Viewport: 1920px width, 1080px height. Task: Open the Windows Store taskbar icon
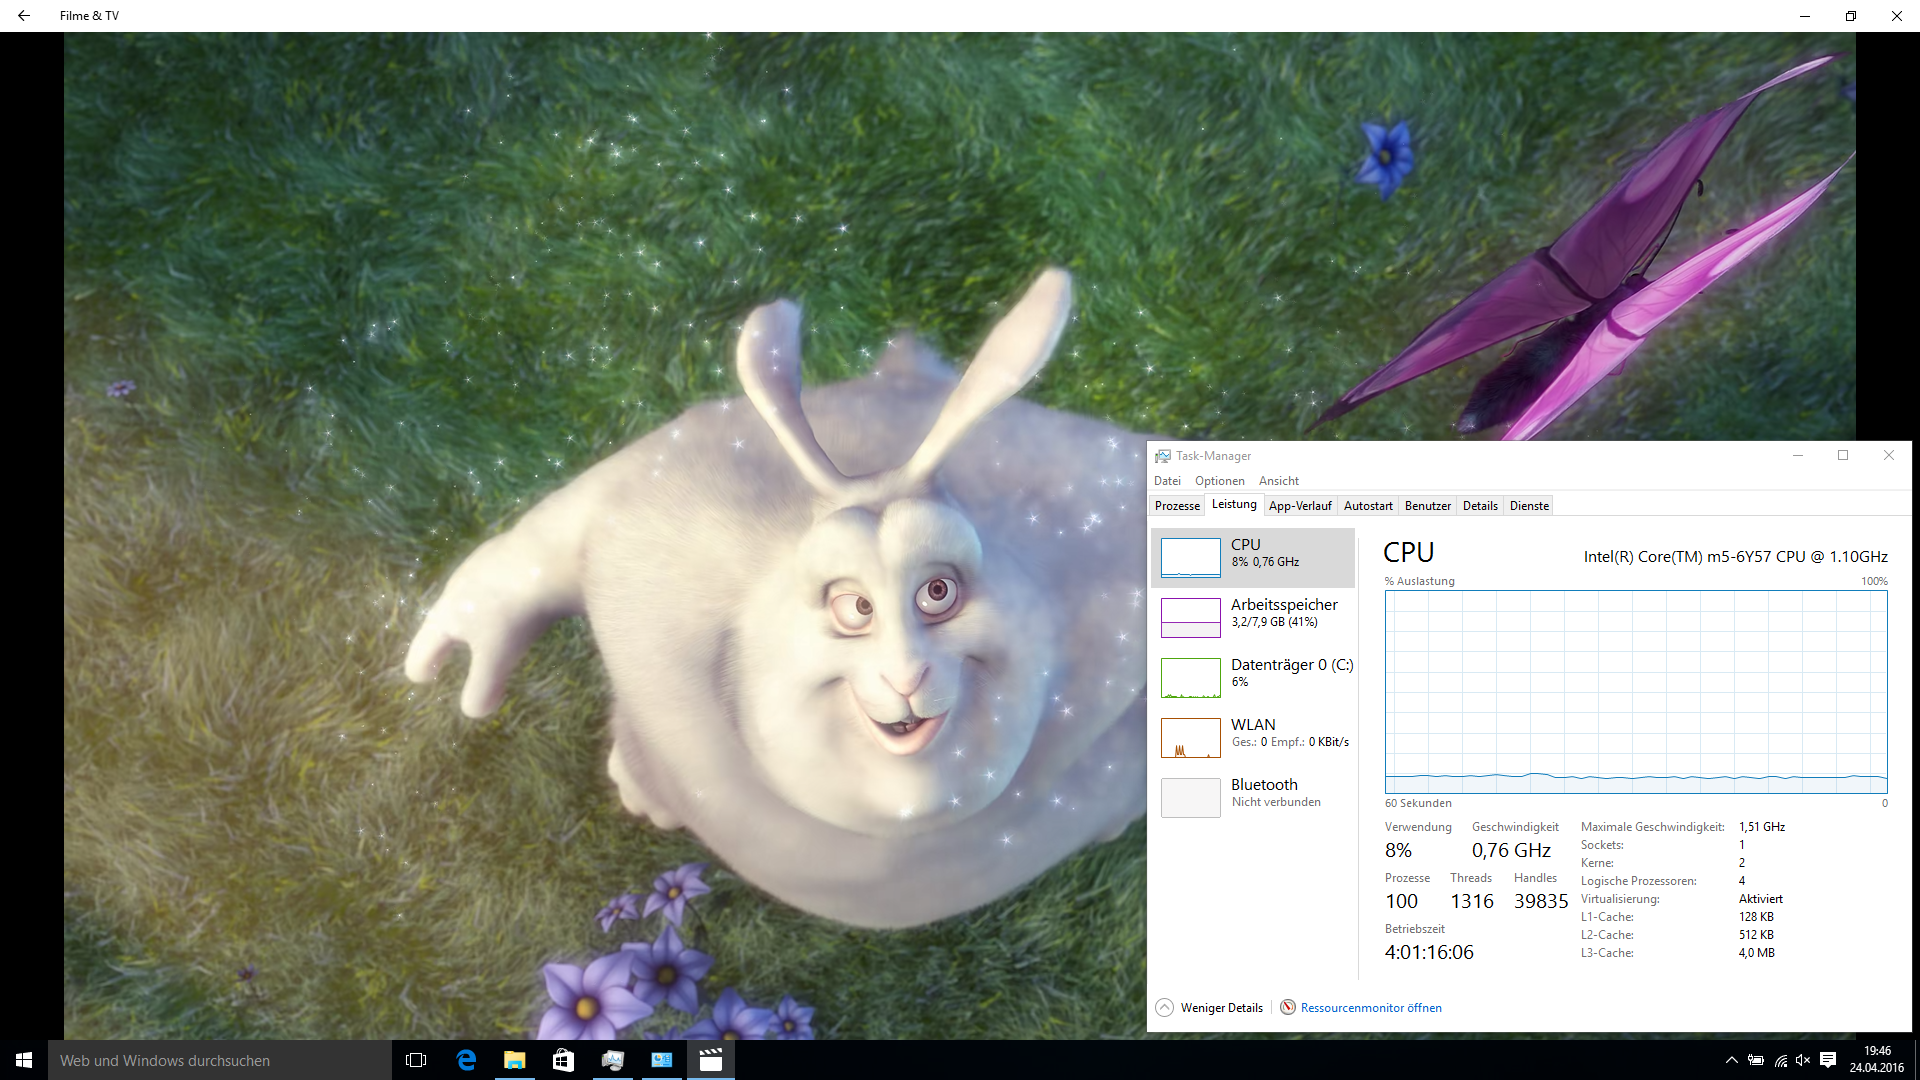(x=563, y=1060)
